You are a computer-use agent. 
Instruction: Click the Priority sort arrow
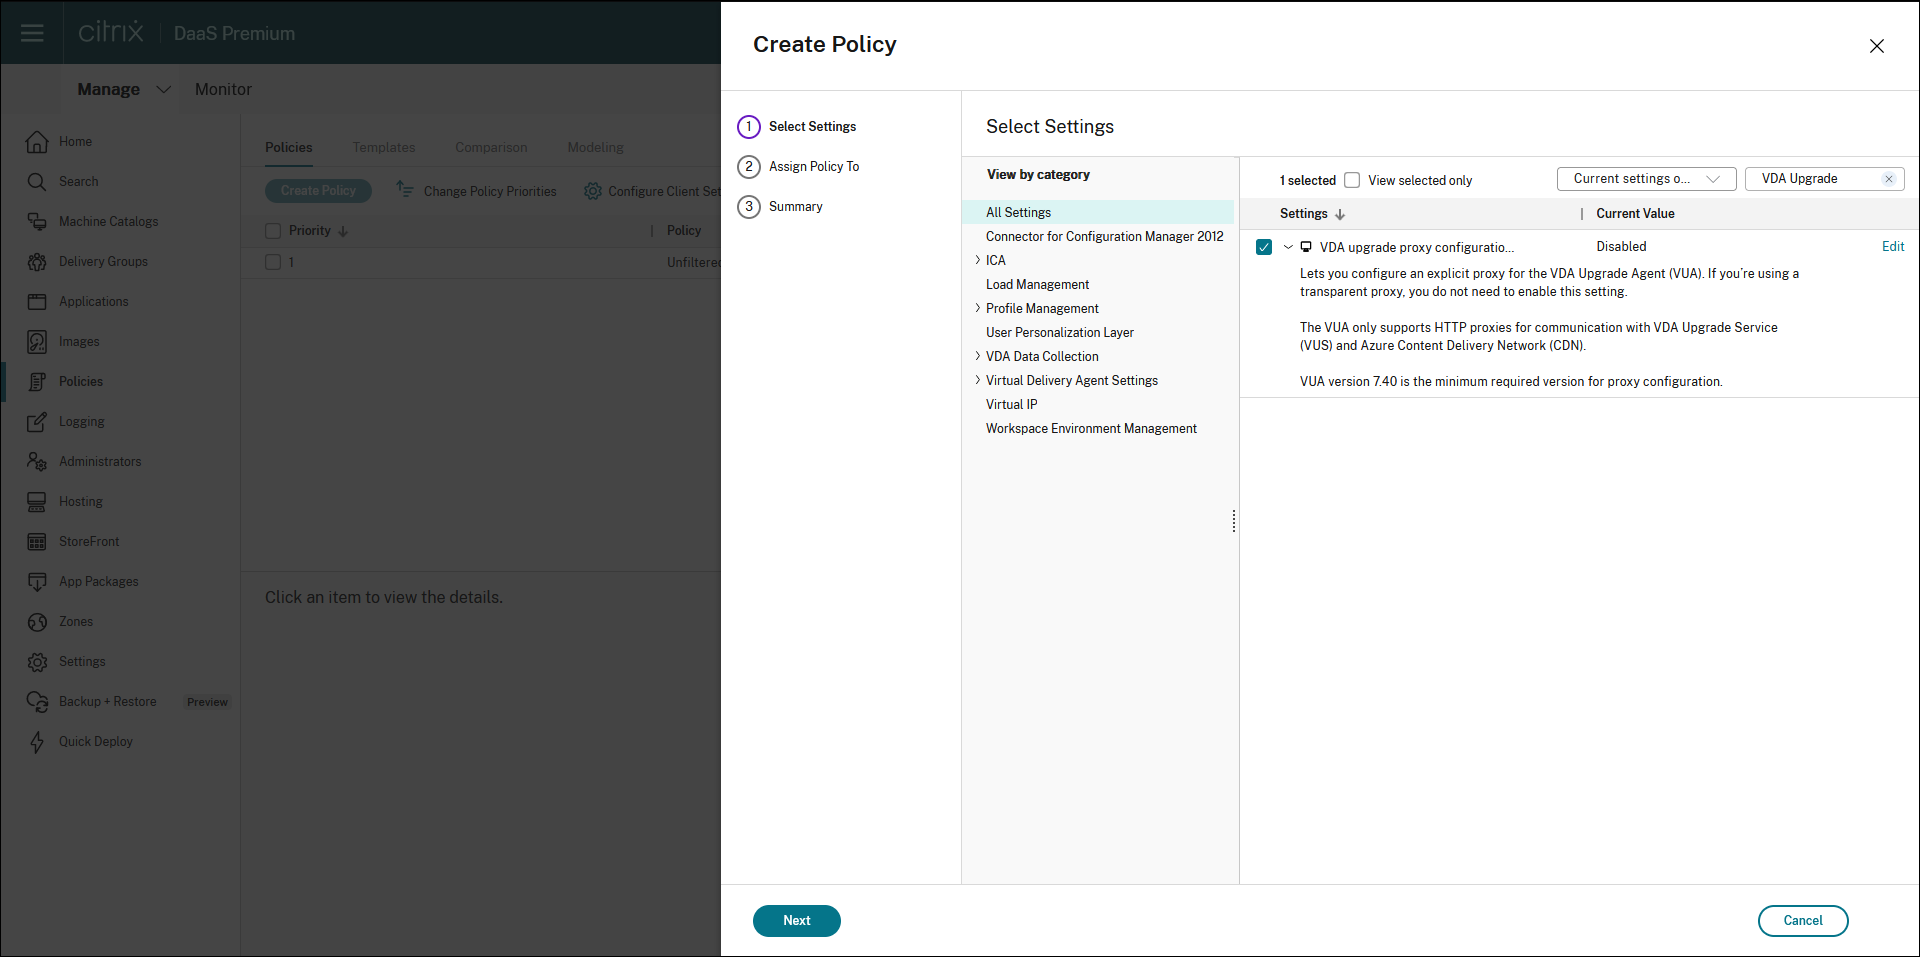click(343, 231)
